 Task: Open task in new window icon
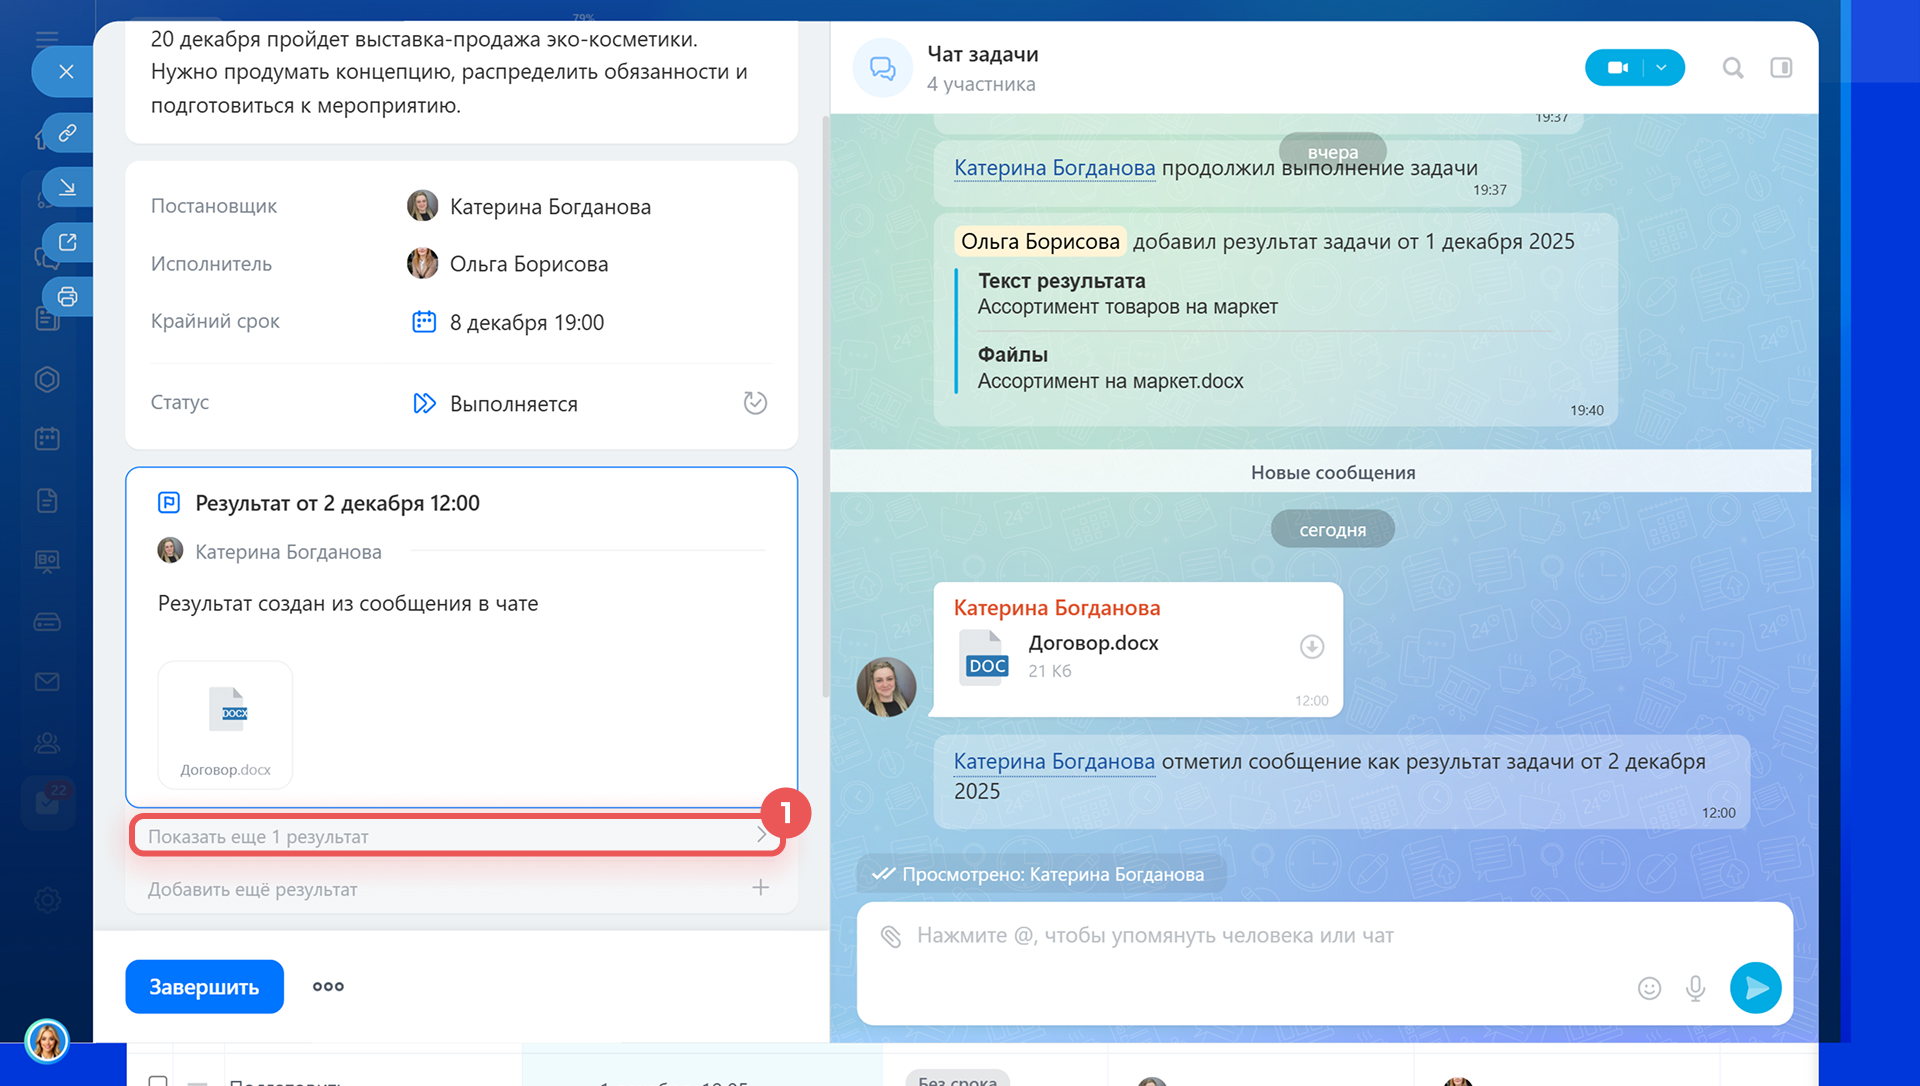pos(68,242)
